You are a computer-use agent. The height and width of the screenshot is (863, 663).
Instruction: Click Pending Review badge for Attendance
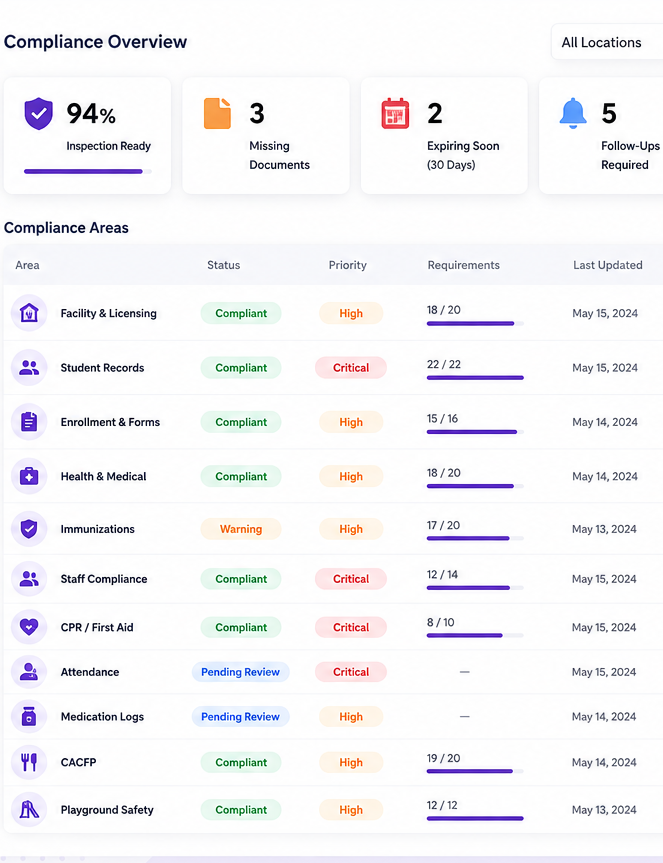tap(240, 672)
